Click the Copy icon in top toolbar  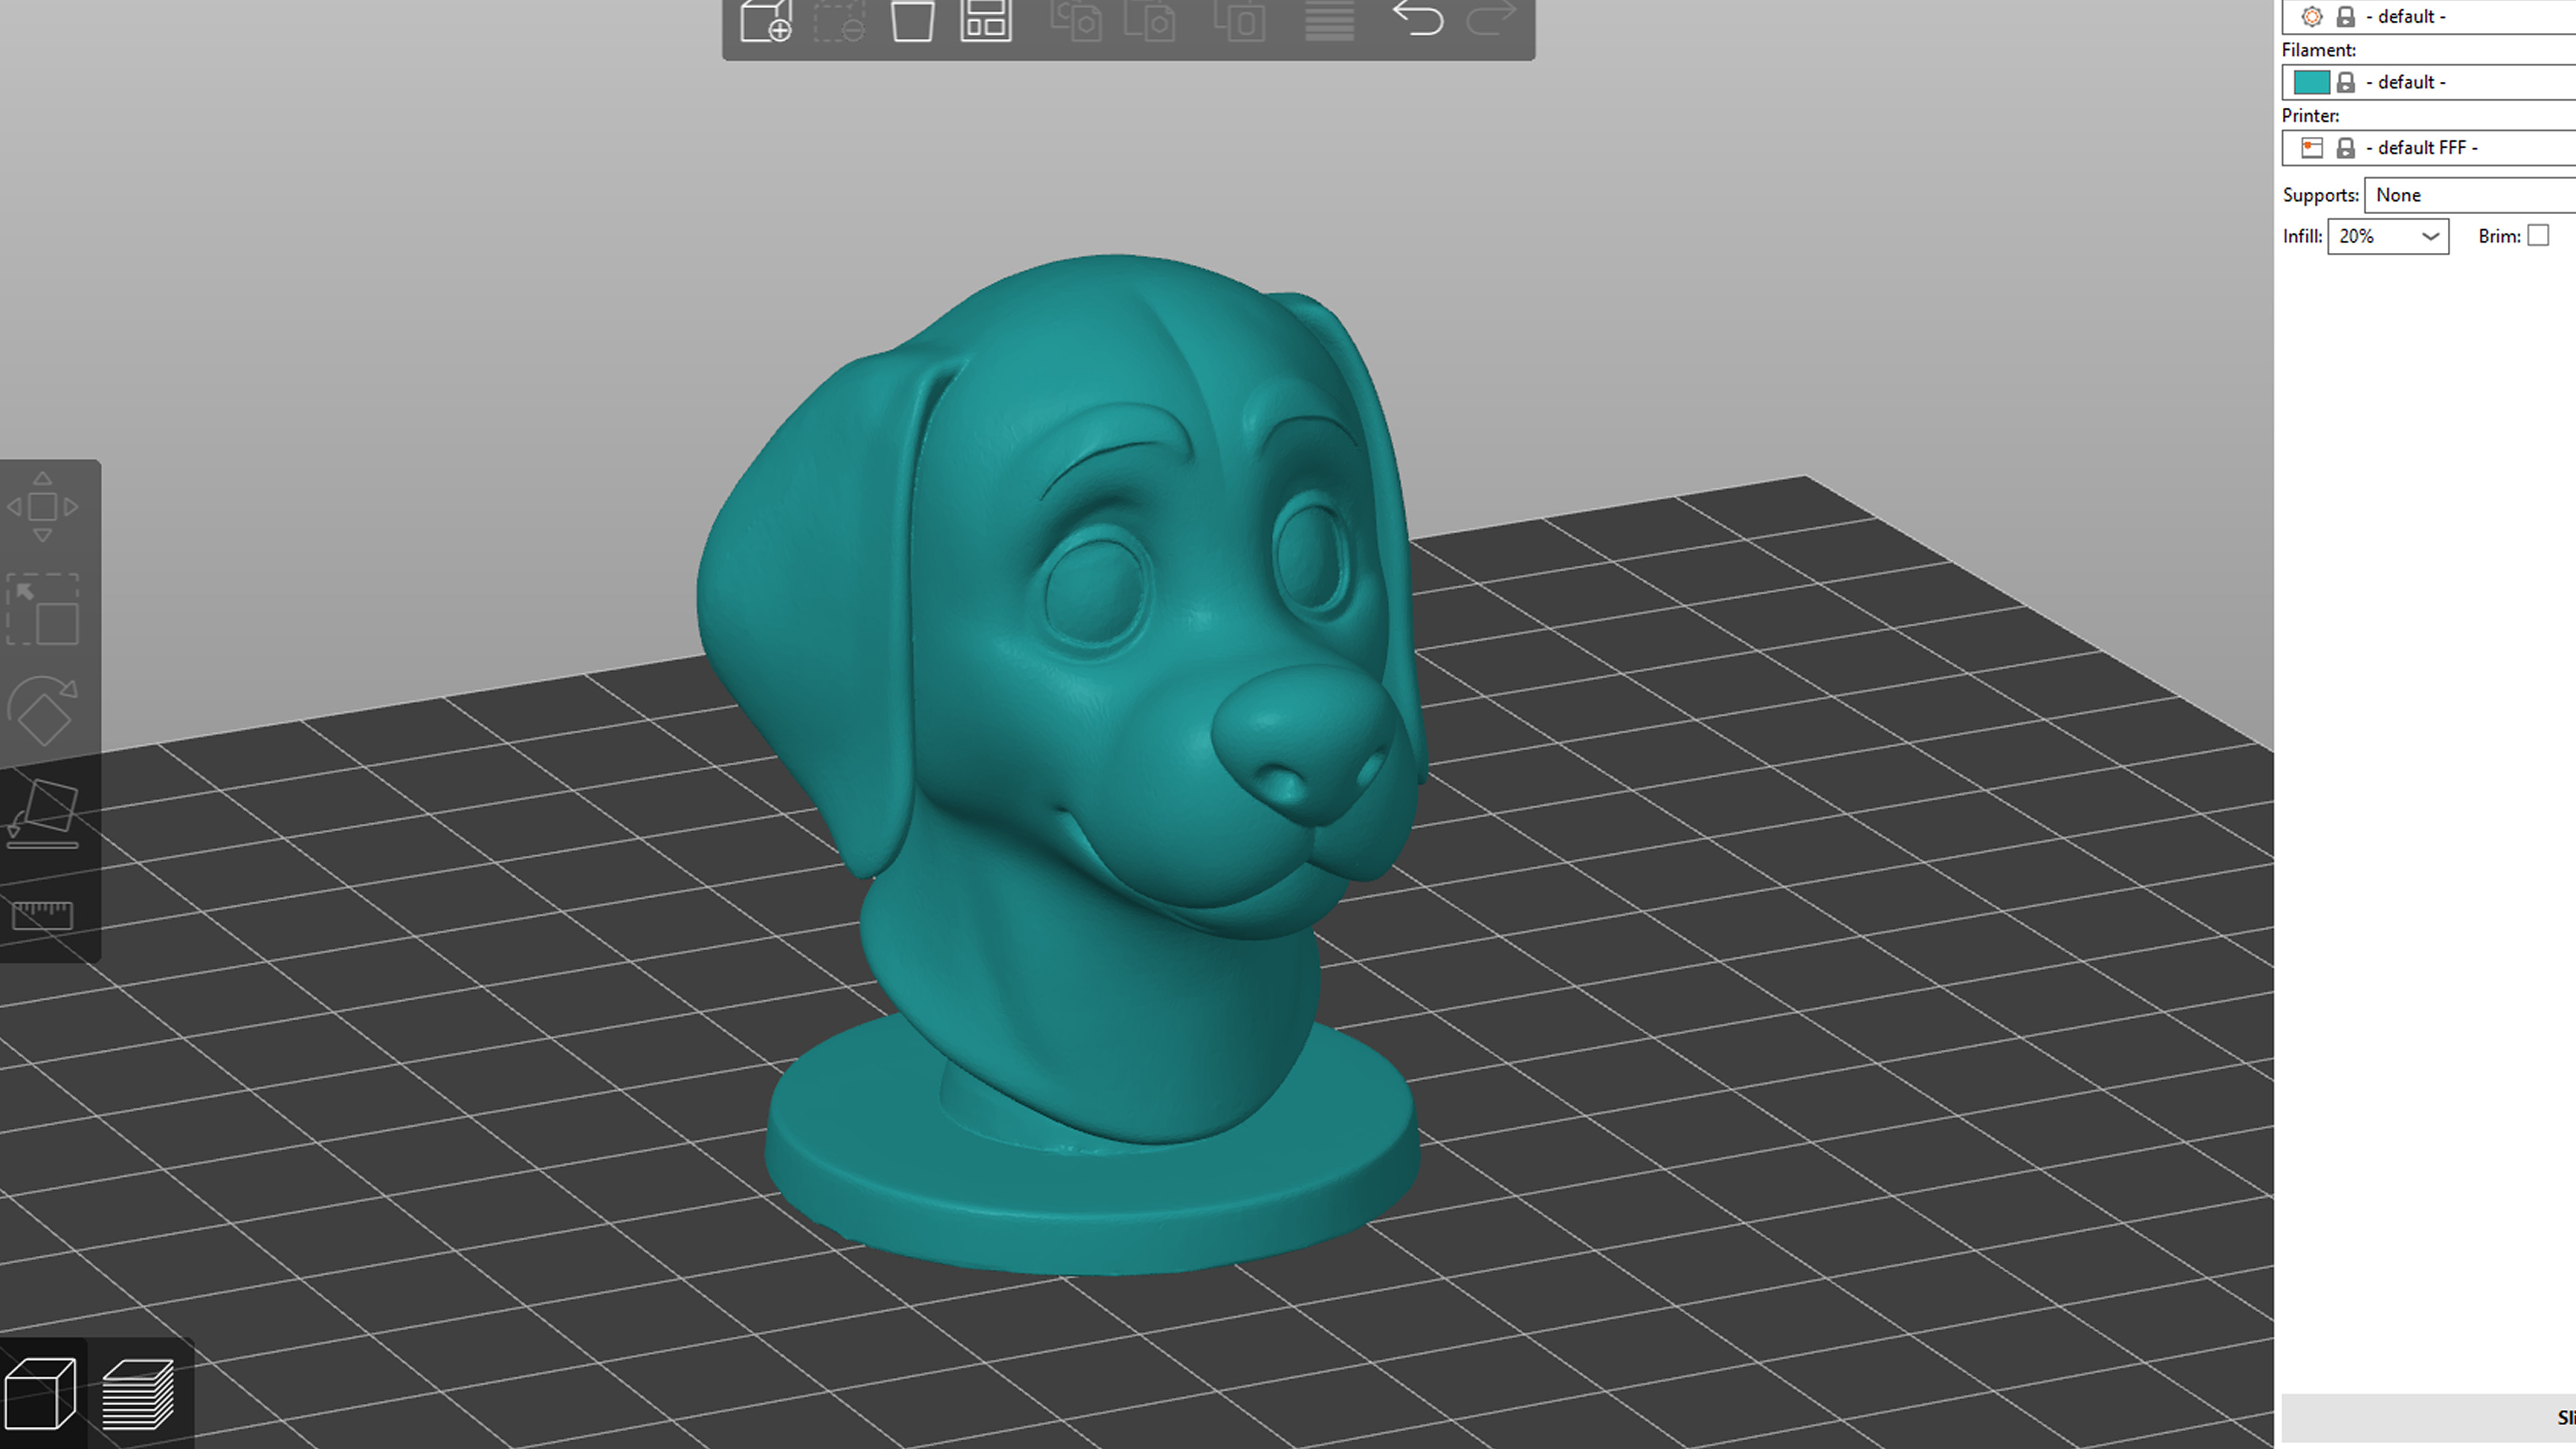pyautogui.click(x=1076, y=20)
